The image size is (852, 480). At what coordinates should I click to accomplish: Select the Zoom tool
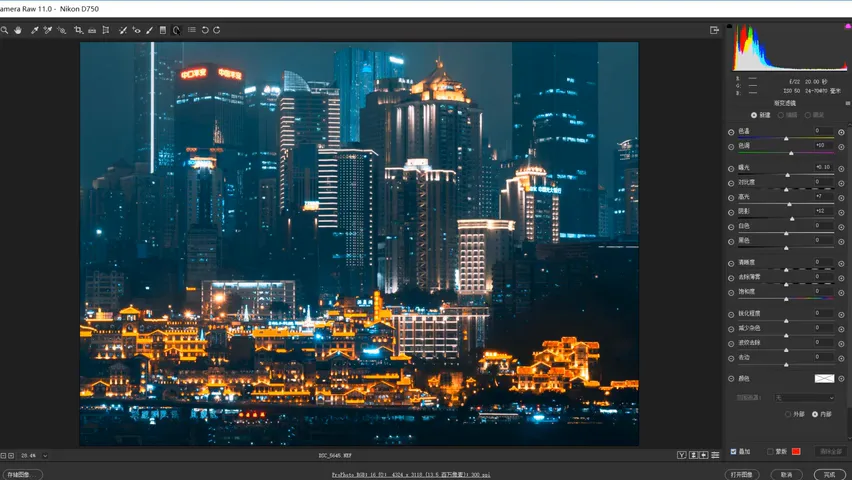pos(4,30)
